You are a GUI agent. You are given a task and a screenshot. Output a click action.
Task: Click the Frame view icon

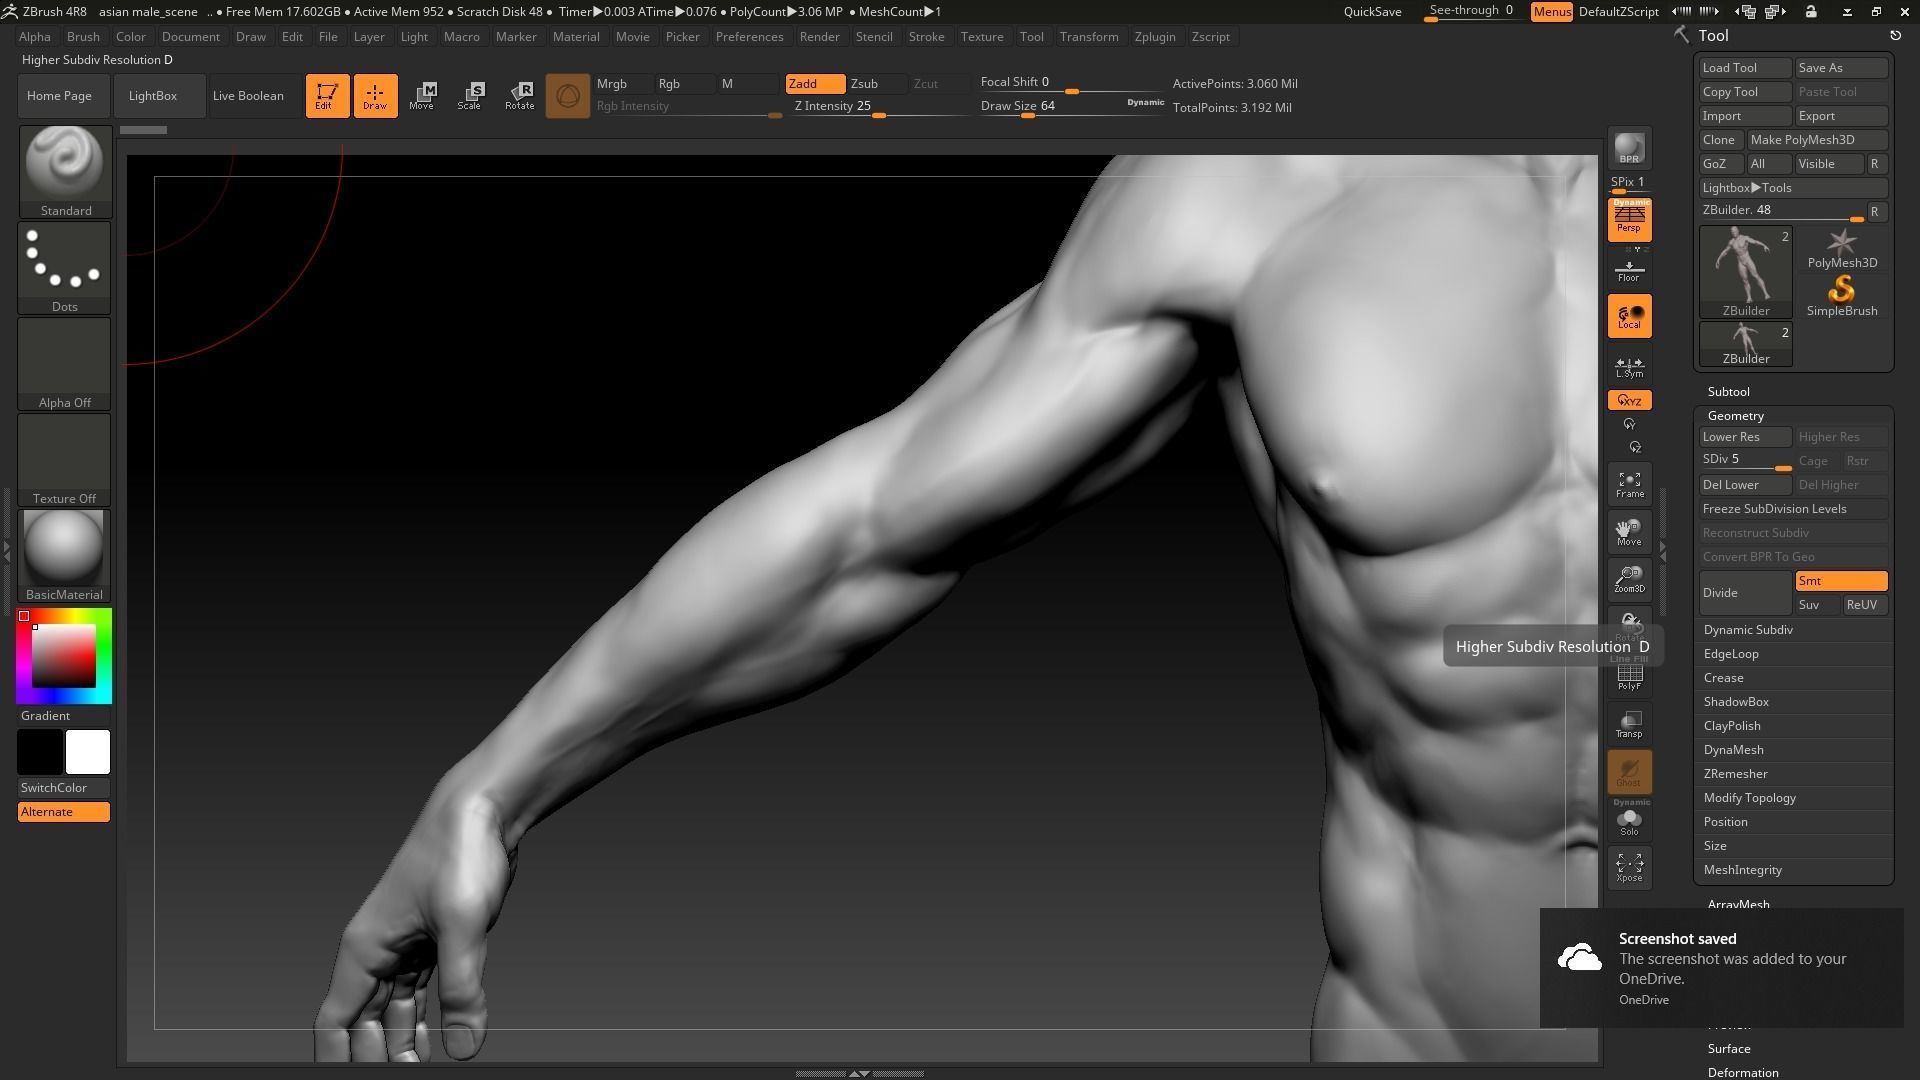coord(1629,485)
